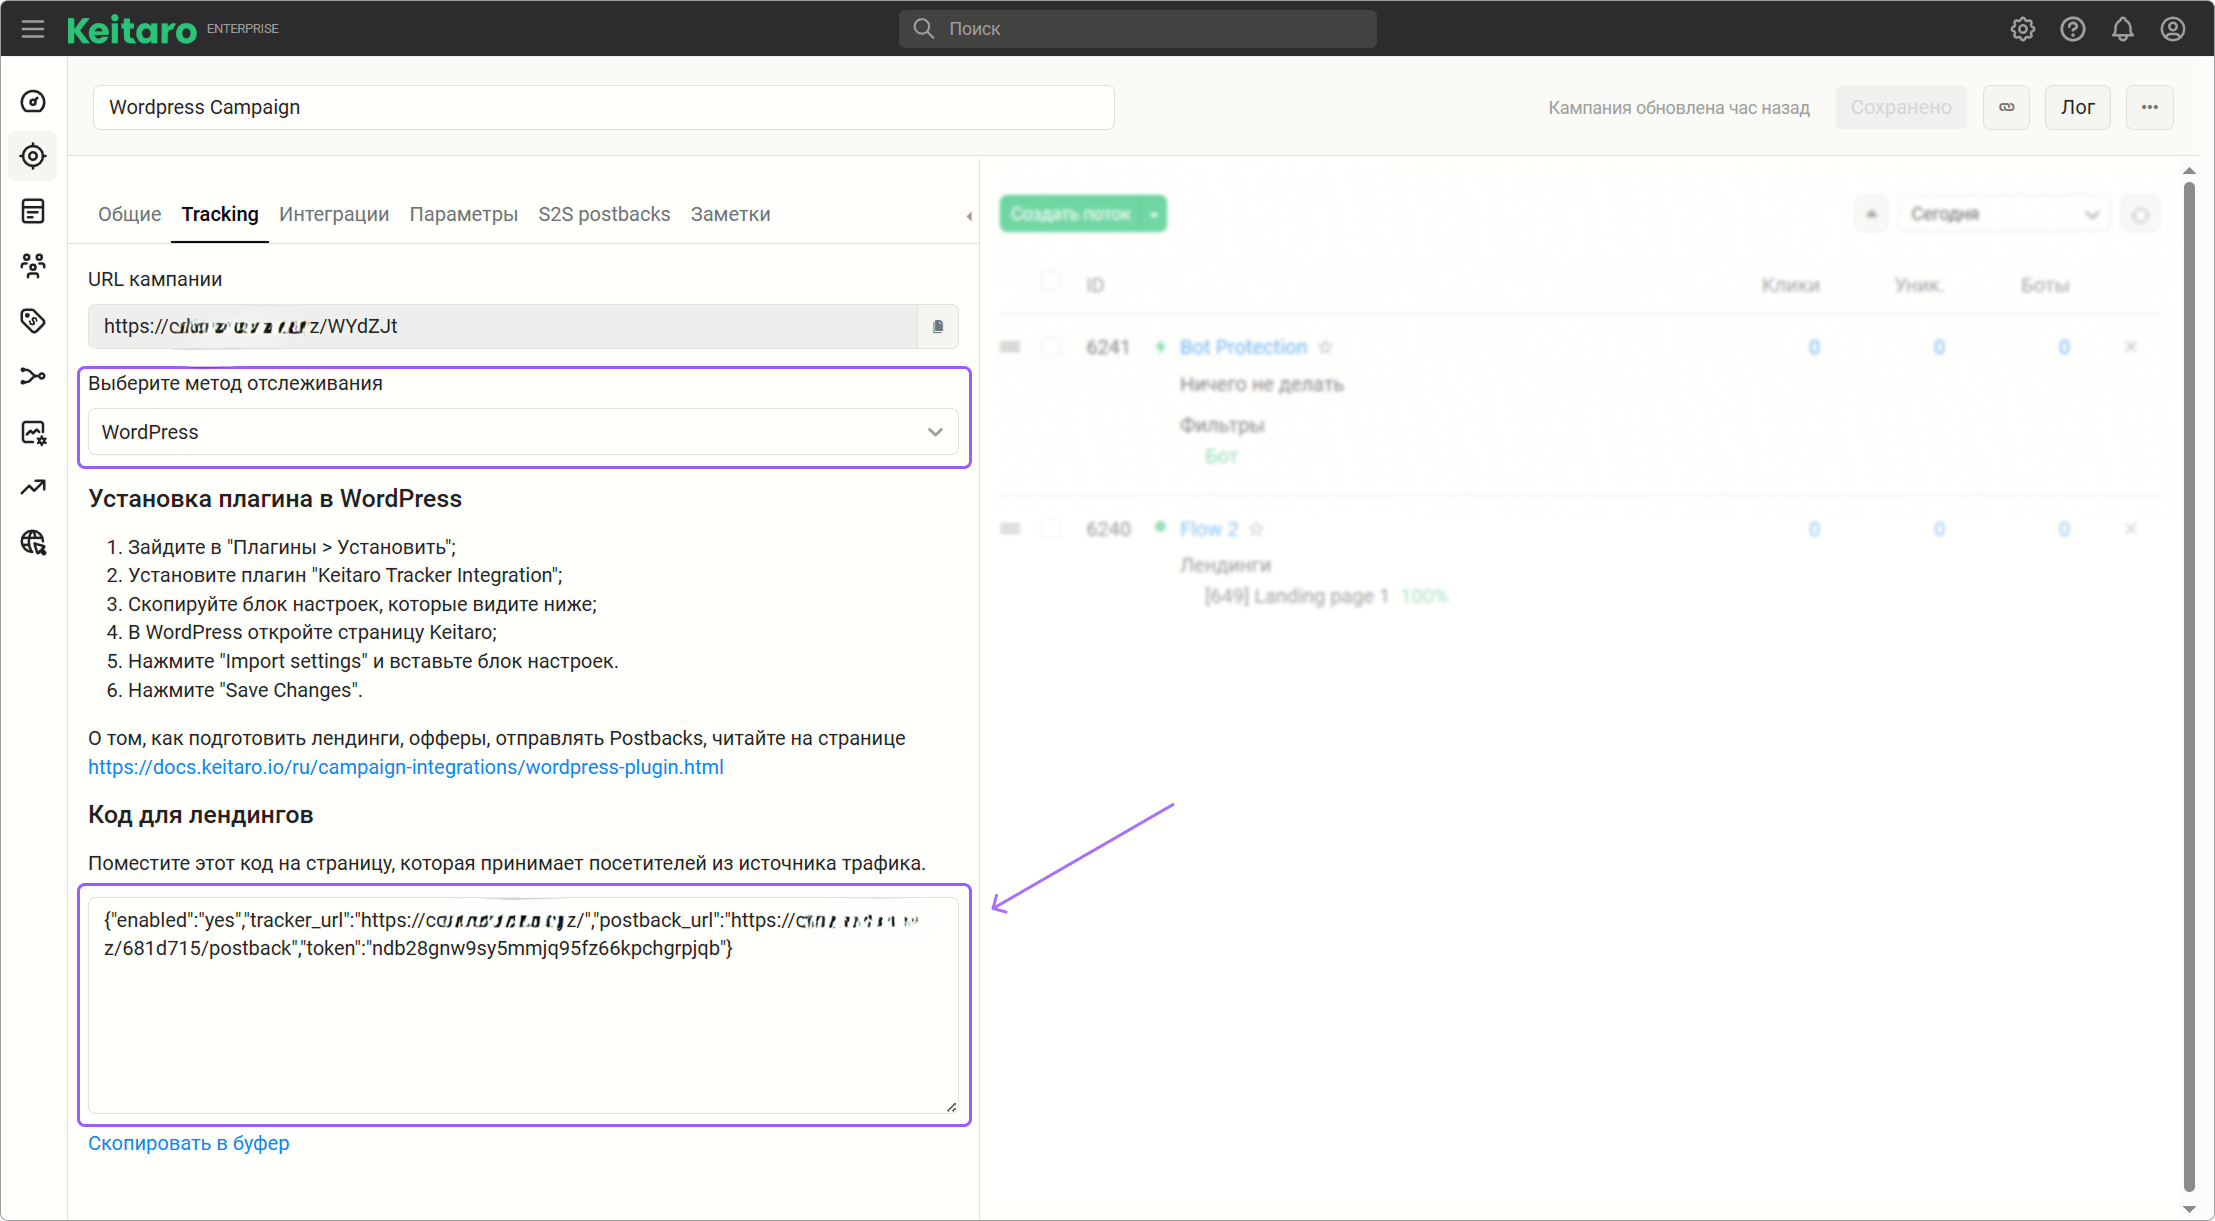Expand the WordPress tracking method dropdown
The image size is (2215, 1221).
click(523, 432)
